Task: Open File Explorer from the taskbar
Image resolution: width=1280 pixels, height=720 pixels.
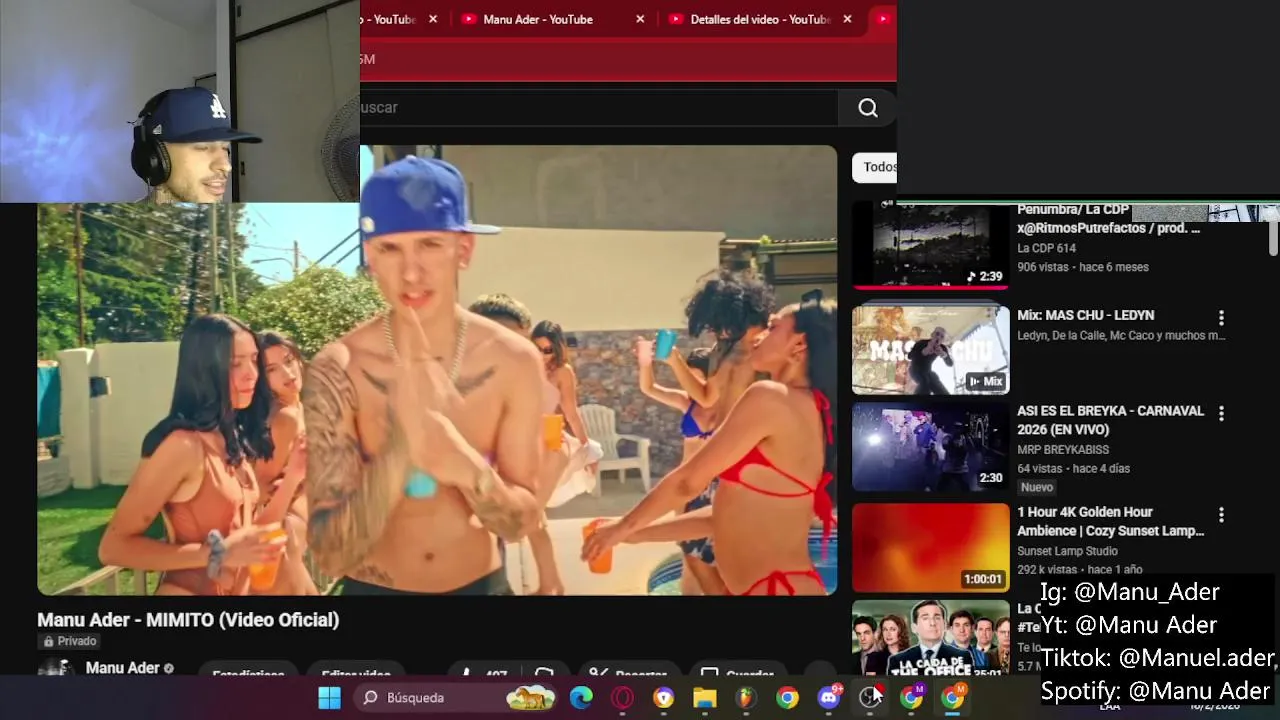Action: pyautogui.click(x=705, y=697)
